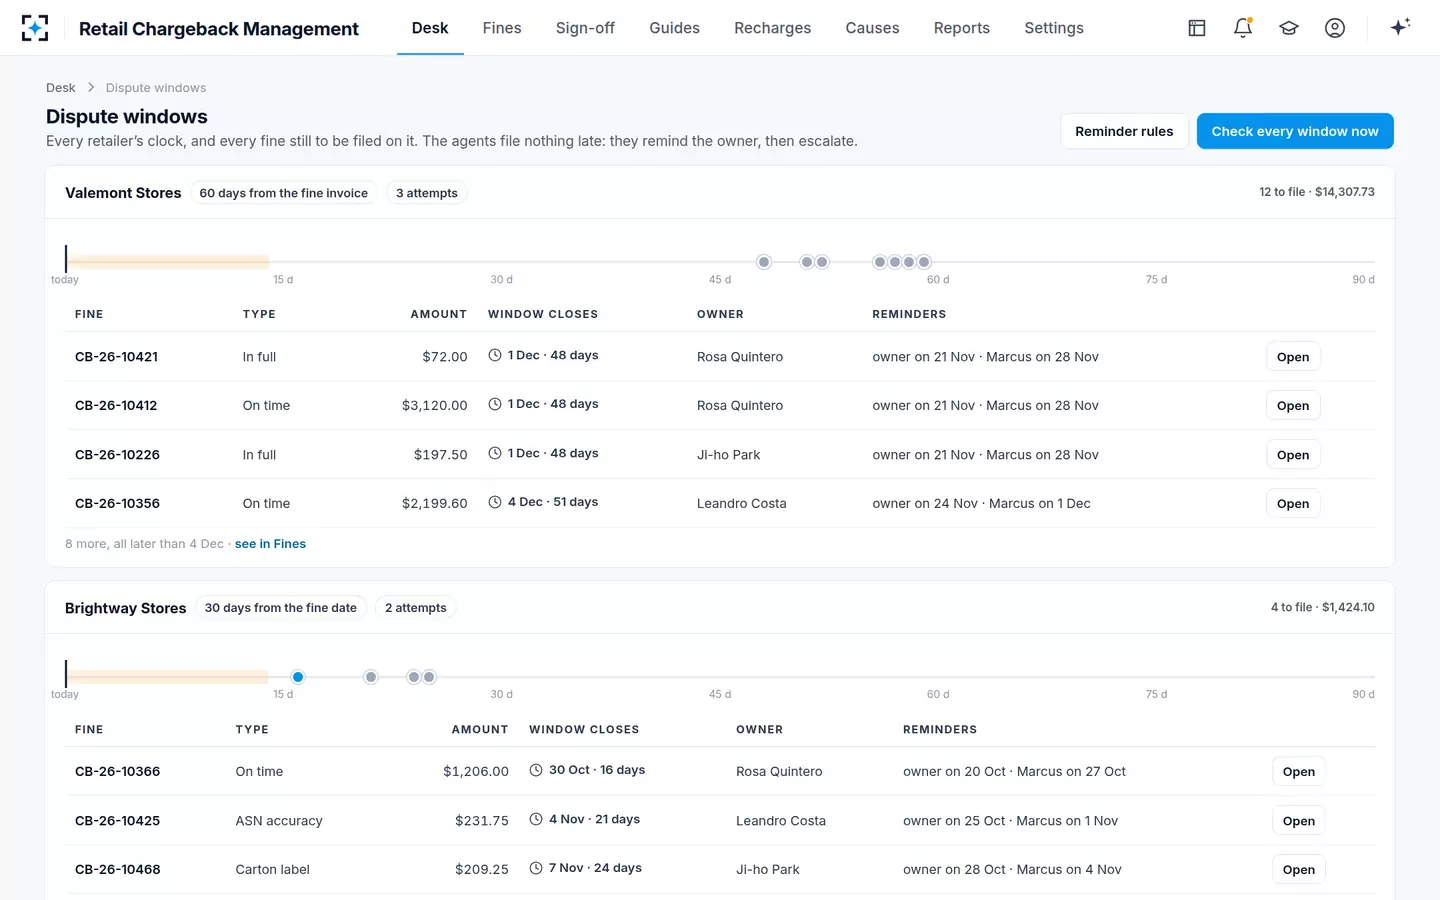The height and width of the screenshot is (900, 1440).
Task: Click the Reminder rules button
Action: [1124, 131]
